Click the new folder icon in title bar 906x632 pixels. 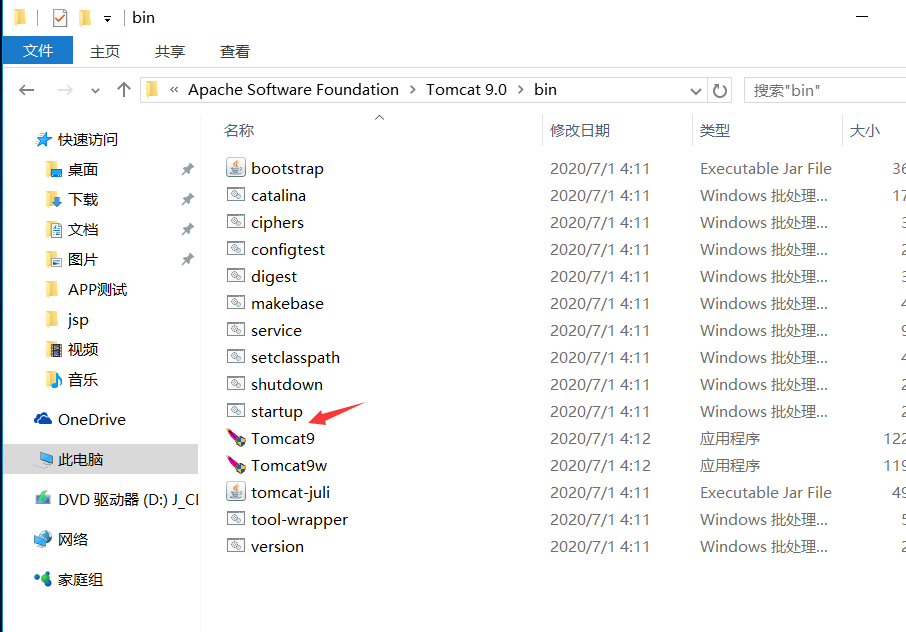point(85,18)
